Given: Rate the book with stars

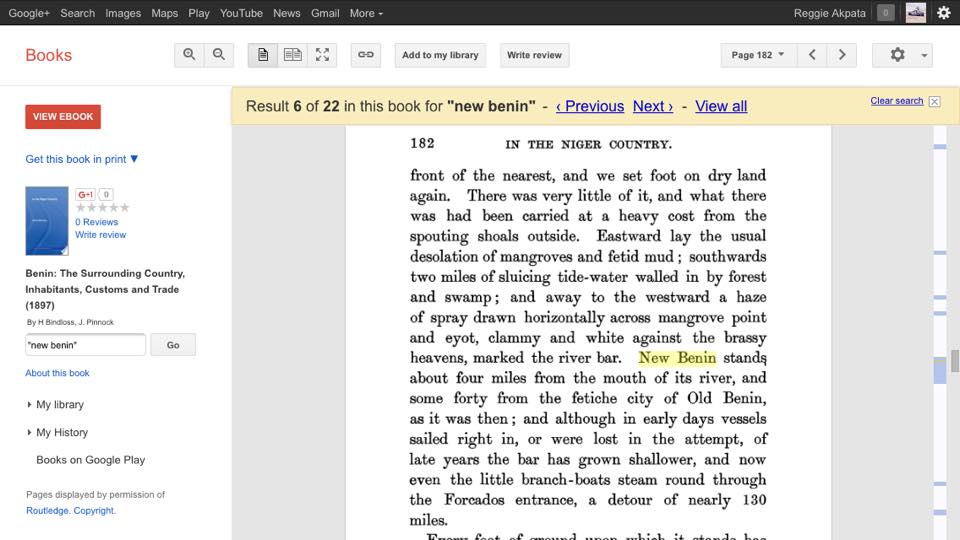Looking at the screenshot, I should coord(102,208).
